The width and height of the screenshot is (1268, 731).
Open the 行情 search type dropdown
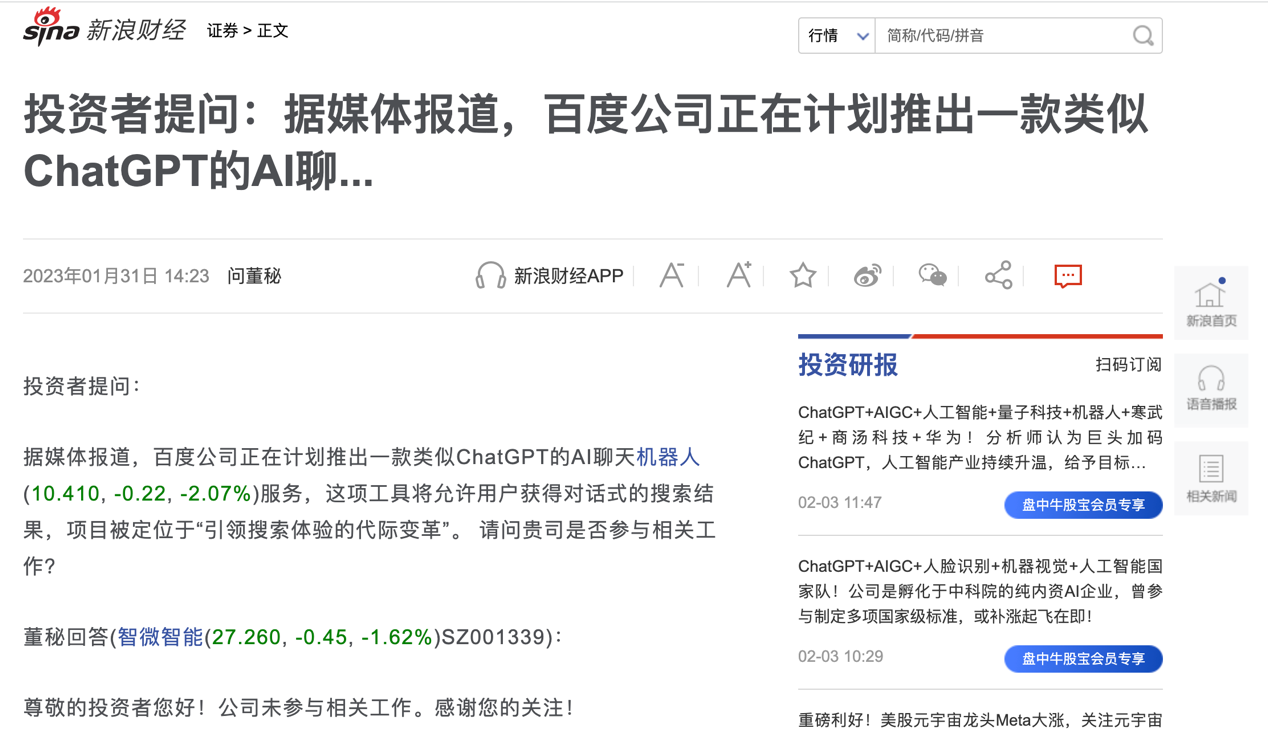click(837, 36)
